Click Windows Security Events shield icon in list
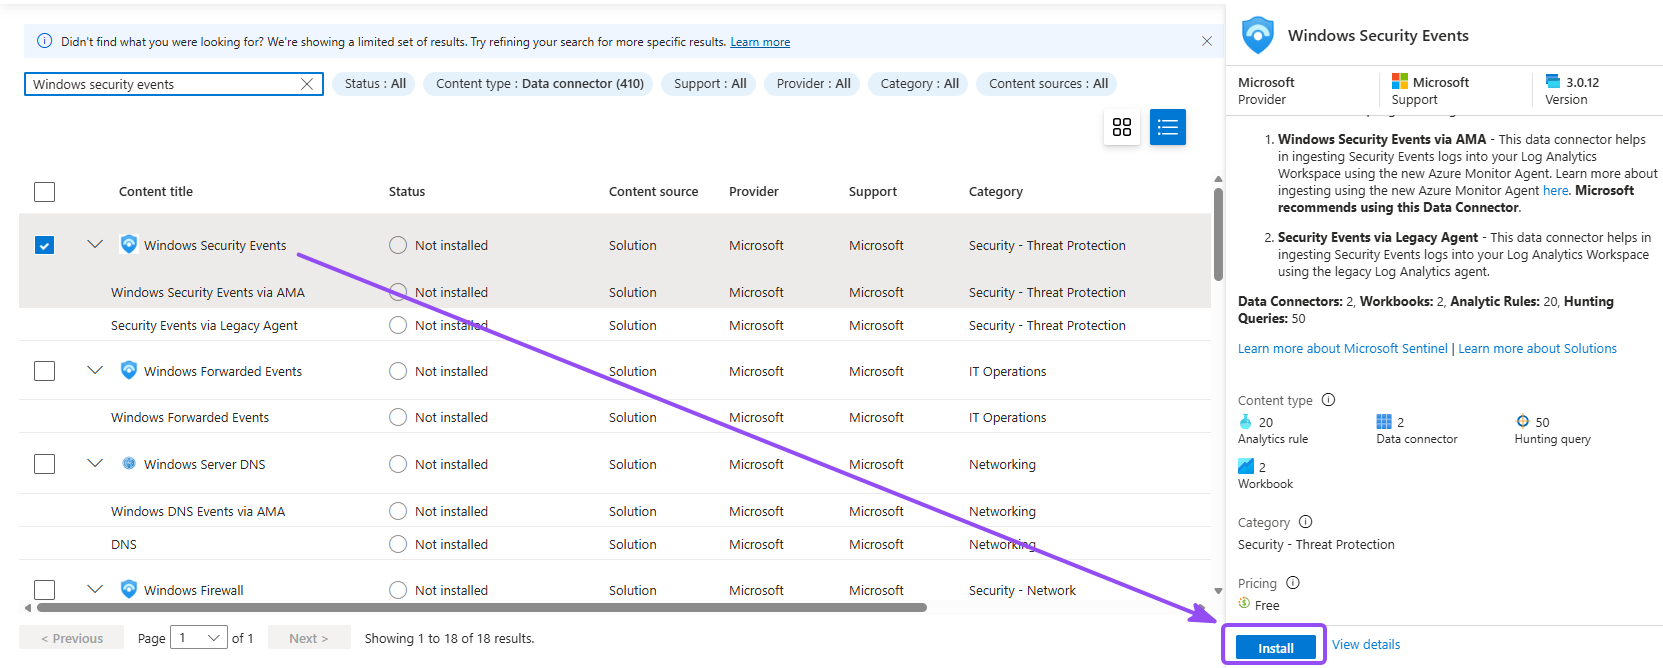The image size is (1663, 668). (x=129, y=244)
